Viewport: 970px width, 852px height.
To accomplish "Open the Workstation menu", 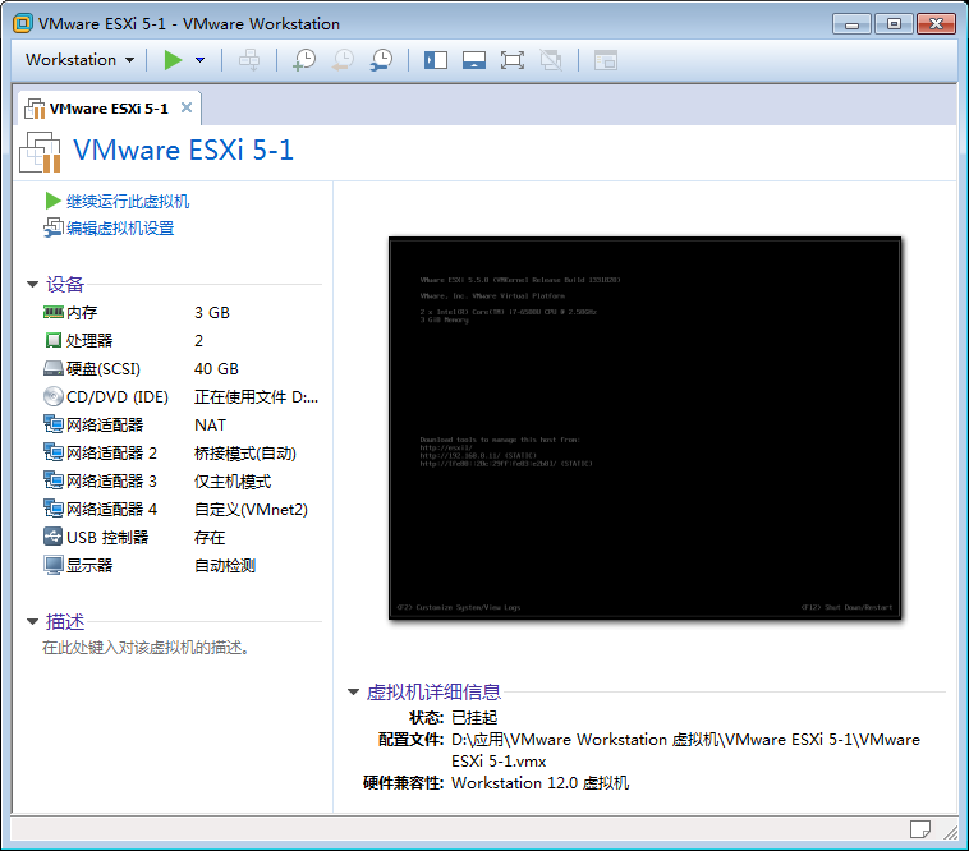I will pyautogui.click(x=79, y=60).
